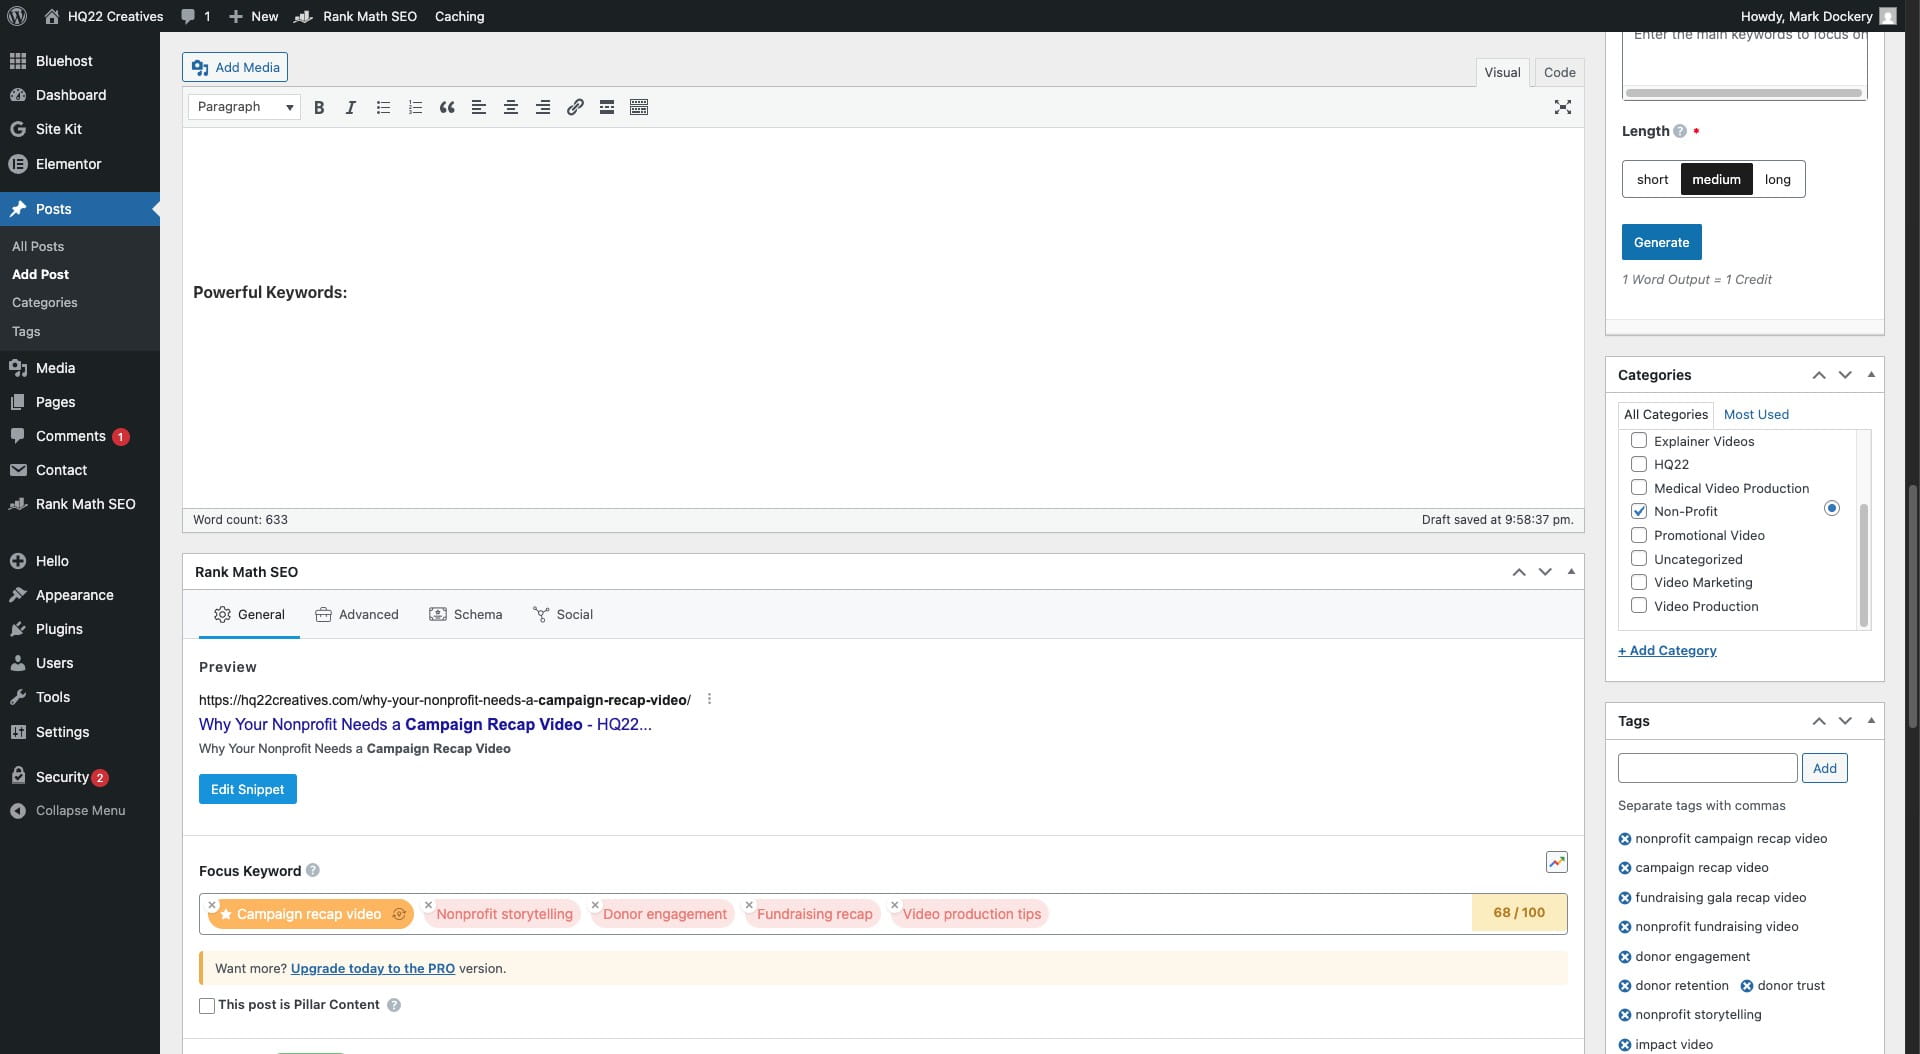The height and width of the screenshot is (1054, 1920).
Task: Remove the Fundraising recap keyword
Action: 749,905
